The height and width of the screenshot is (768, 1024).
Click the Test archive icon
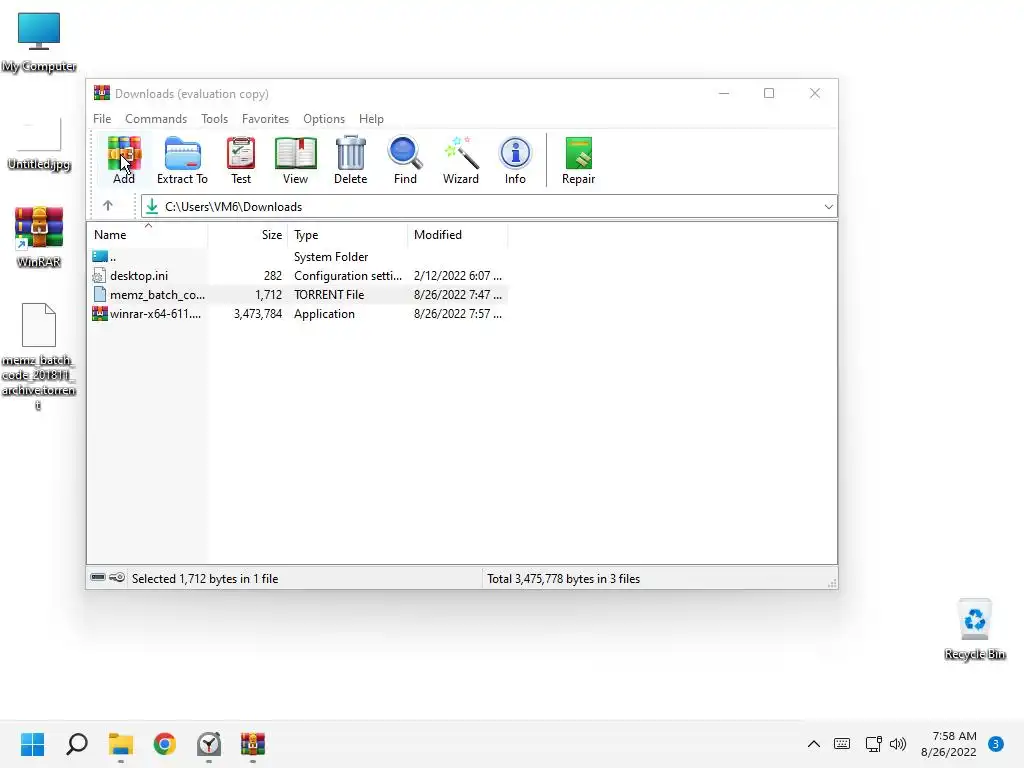[241, 160]
